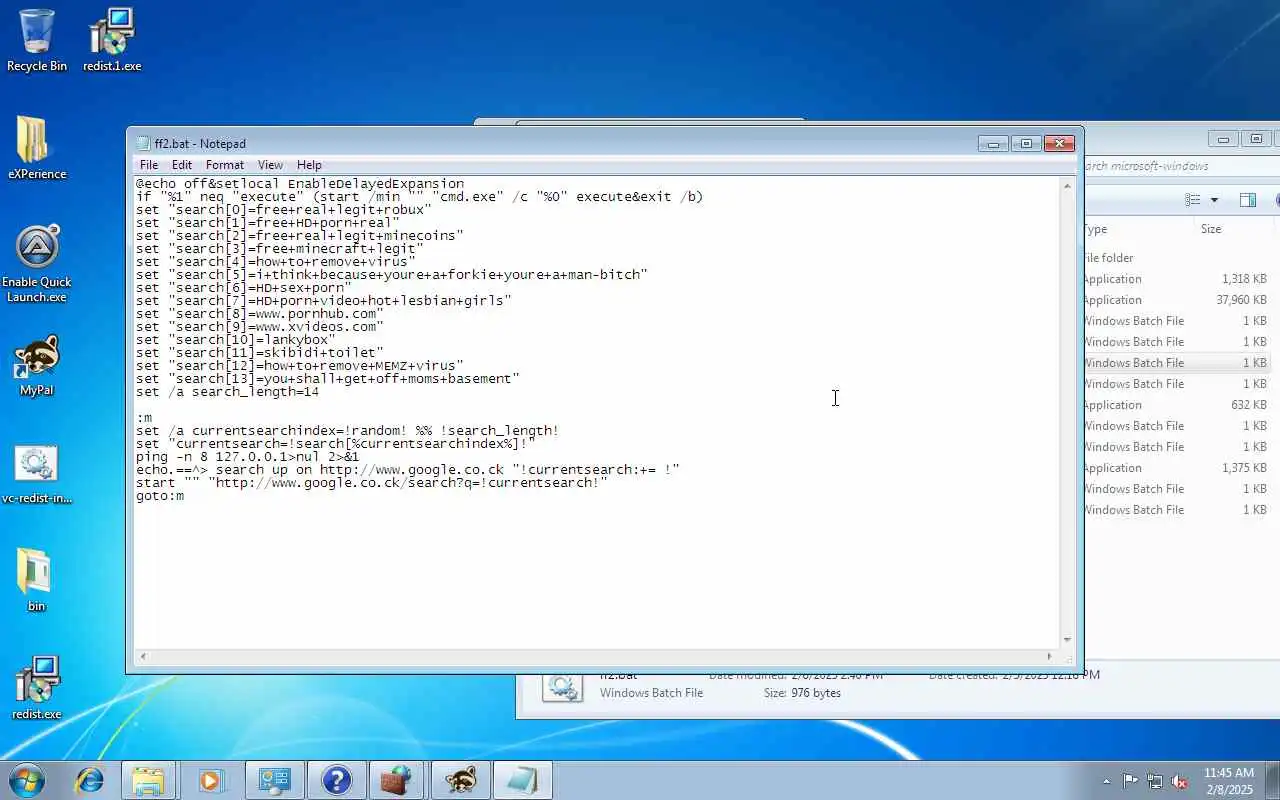The height and width of the screenshot is (800, 1280).
Task: Click the monitor settings taskbar icon
Action: click(273, 780)
